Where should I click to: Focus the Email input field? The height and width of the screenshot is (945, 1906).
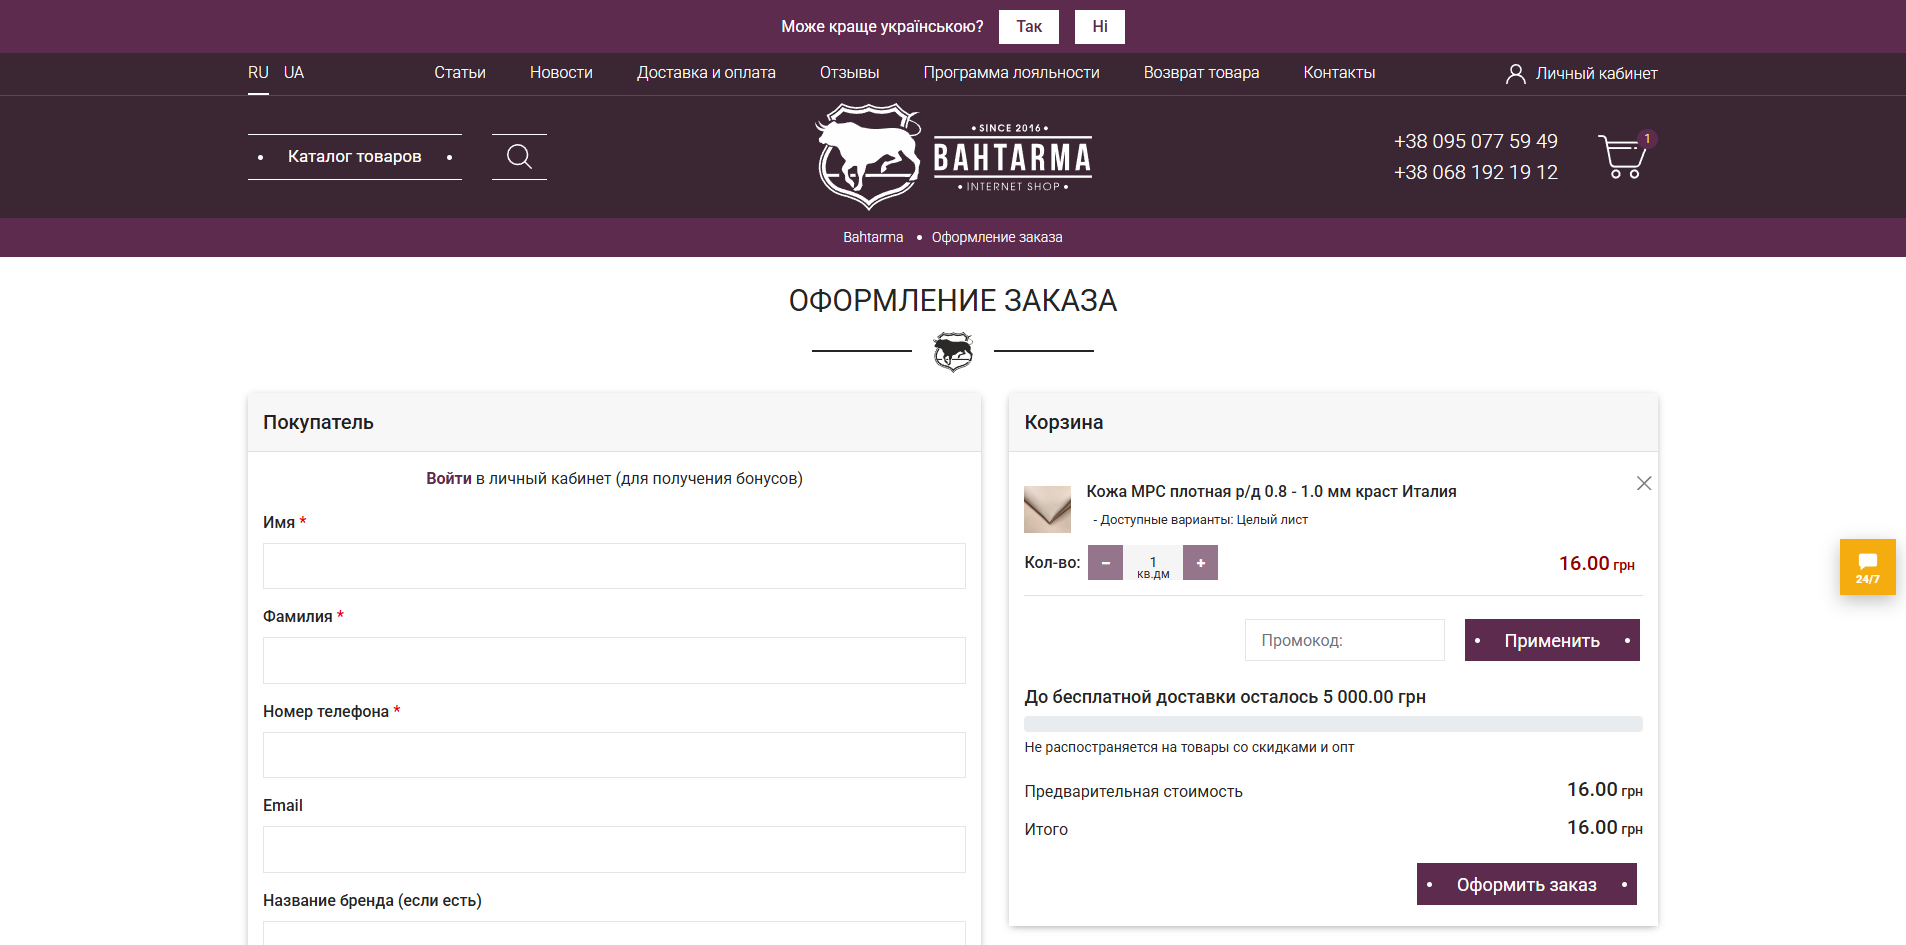tap(614, 849)
